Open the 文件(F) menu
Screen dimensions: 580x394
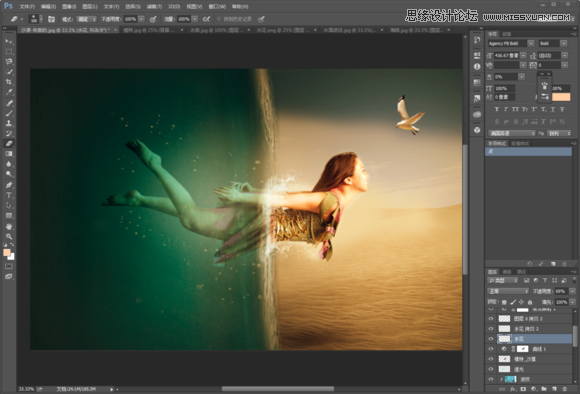(x=27, y=7)
